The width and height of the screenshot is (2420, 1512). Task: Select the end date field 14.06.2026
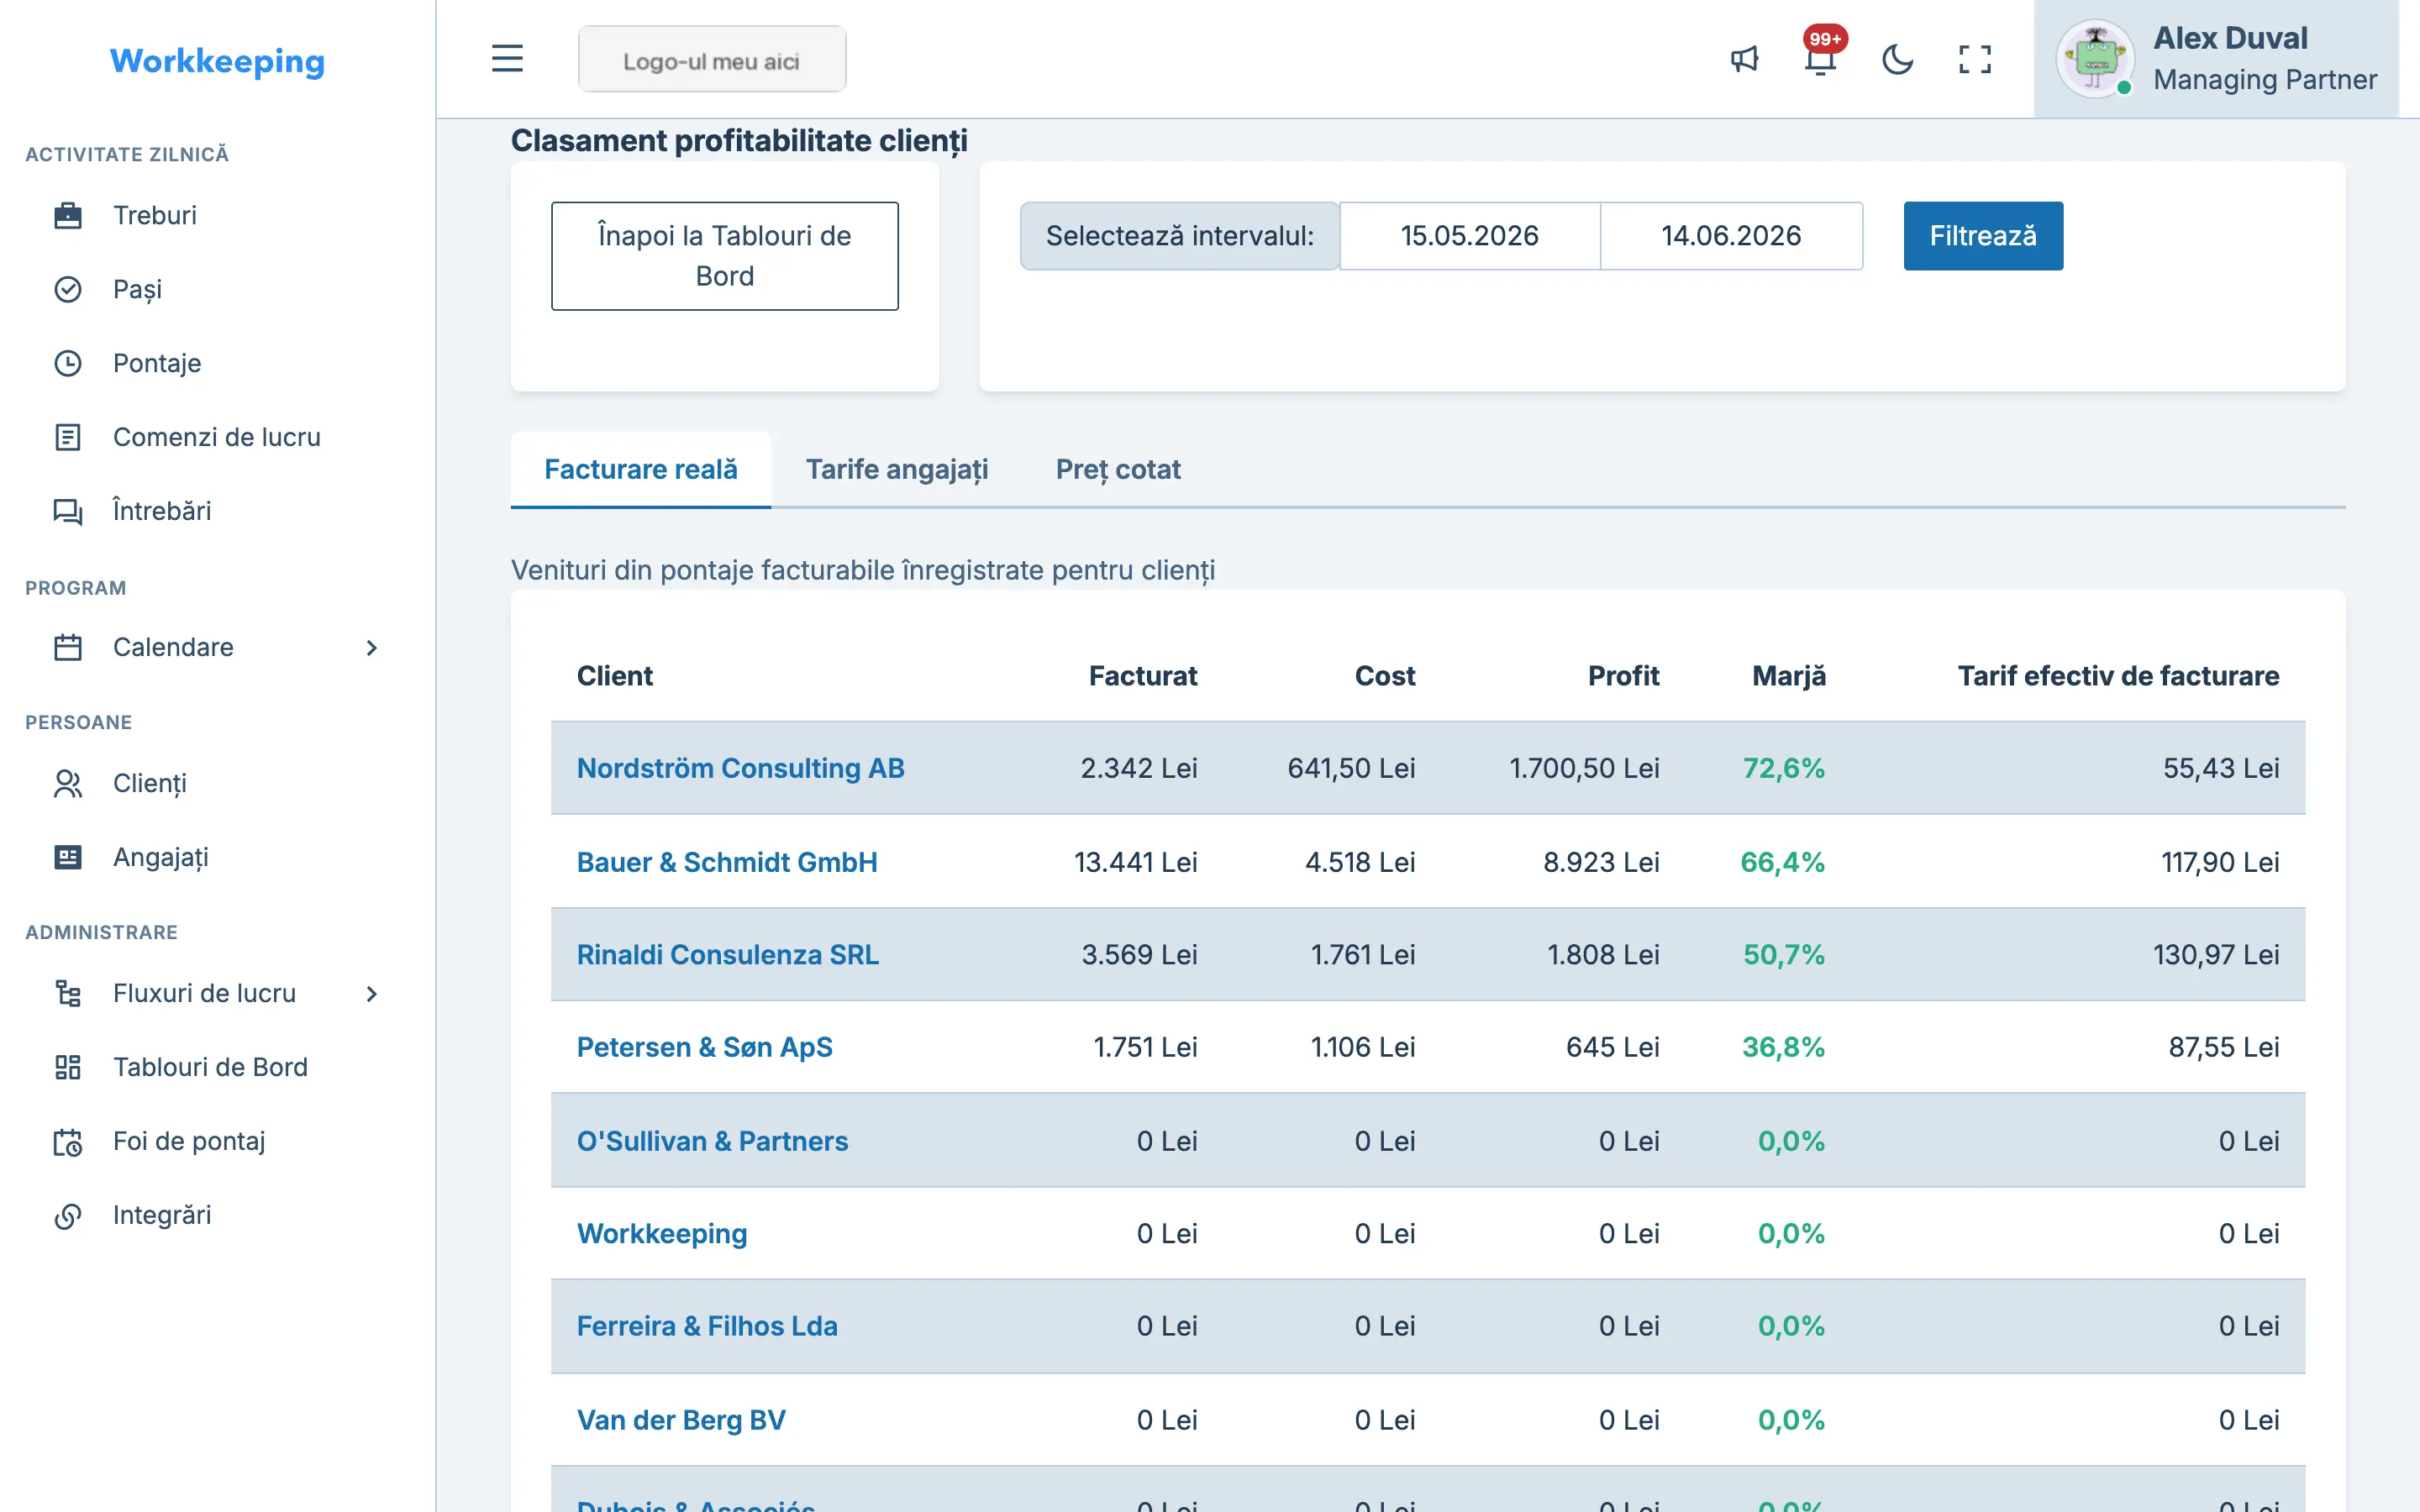pyautogui.click(x=1731, y=236)
